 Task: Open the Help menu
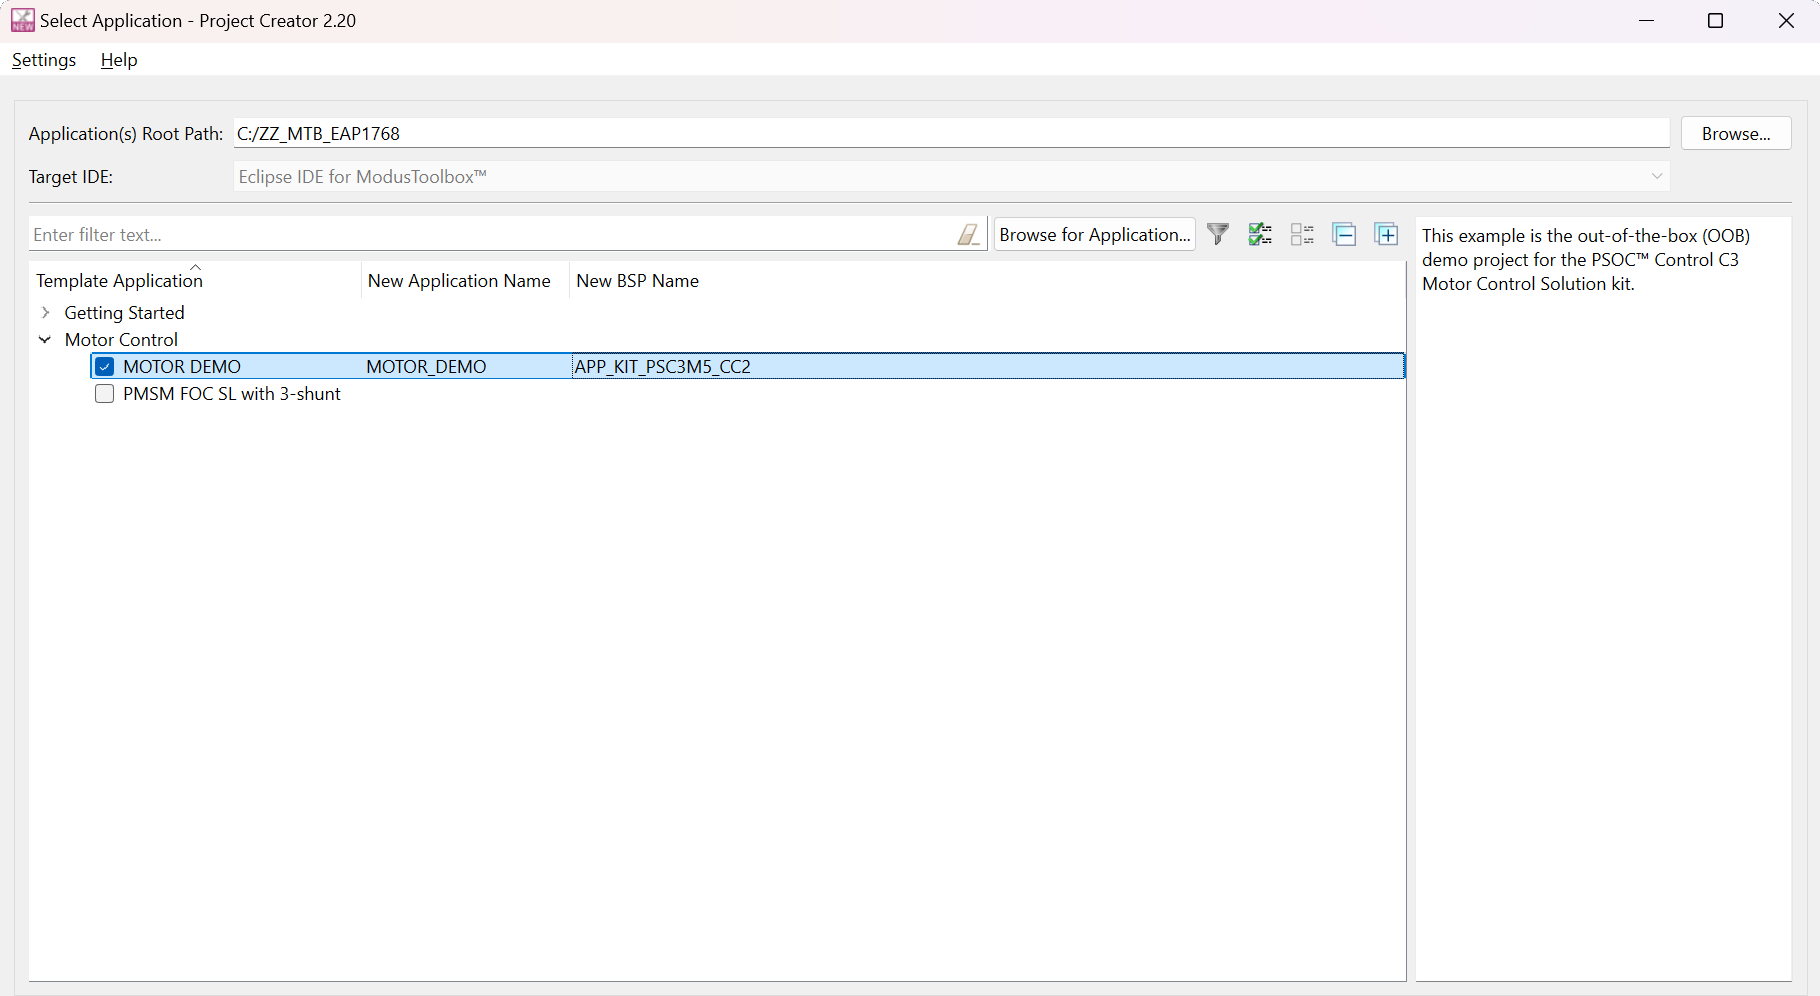pos(119,60)
